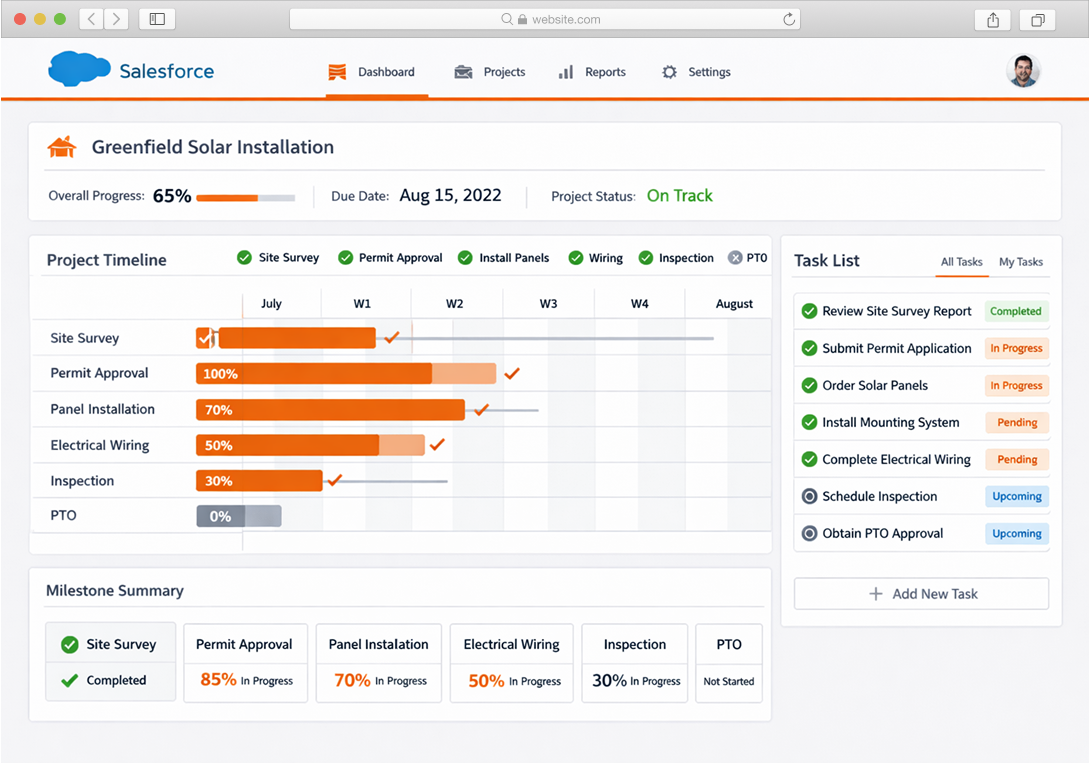Click the Panel Installation 70% timeline bar
1090x765 pixels.
pos(330,410)
